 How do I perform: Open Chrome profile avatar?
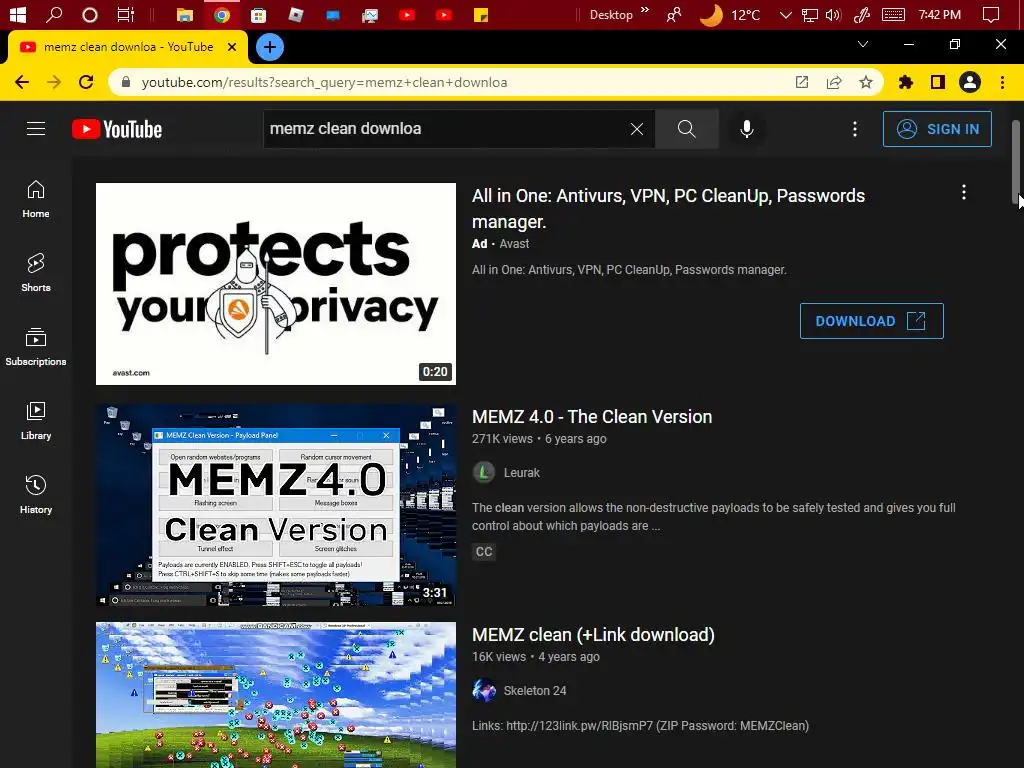click(970, 82)
